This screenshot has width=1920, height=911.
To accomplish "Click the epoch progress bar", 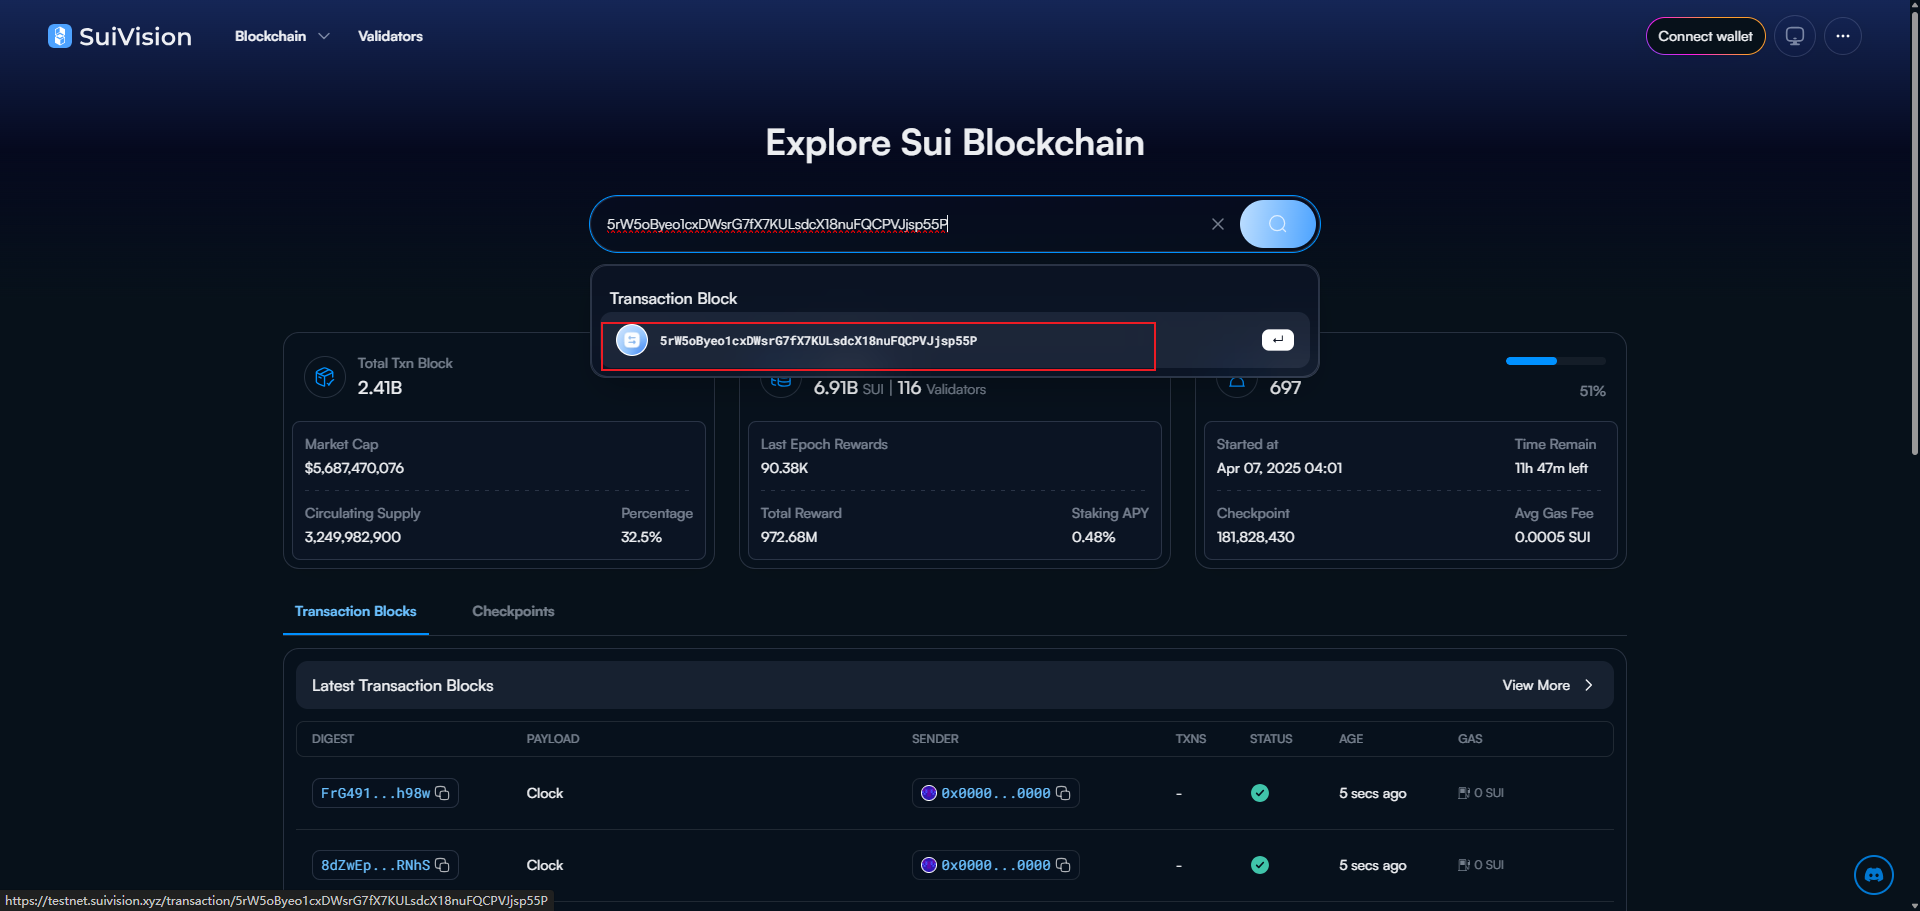I will [1556, 361].
